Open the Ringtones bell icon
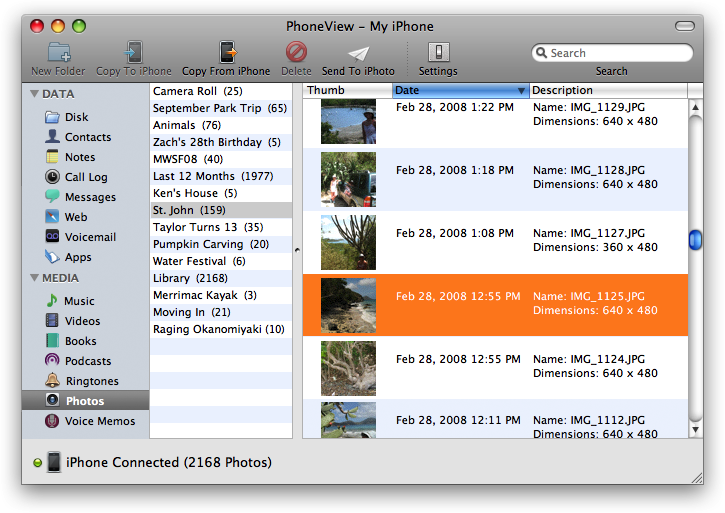 (x=52, y=380)
